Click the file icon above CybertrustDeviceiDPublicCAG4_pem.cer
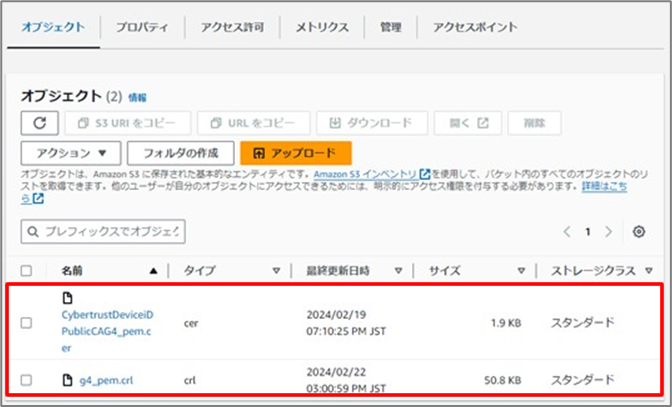This screenshot has height=407, width=672. [68, 298]
